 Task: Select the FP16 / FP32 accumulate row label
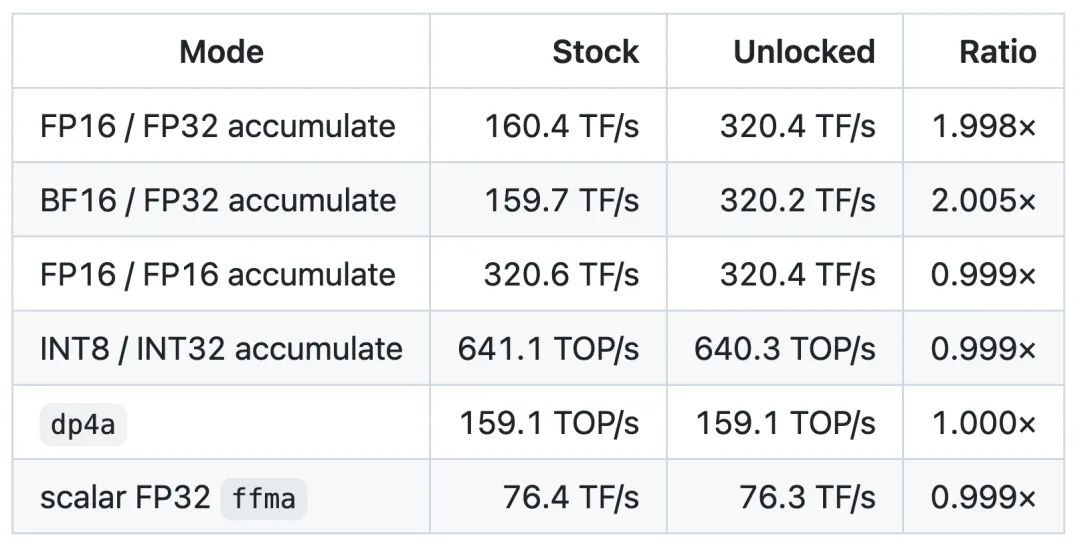coord(218,126)
